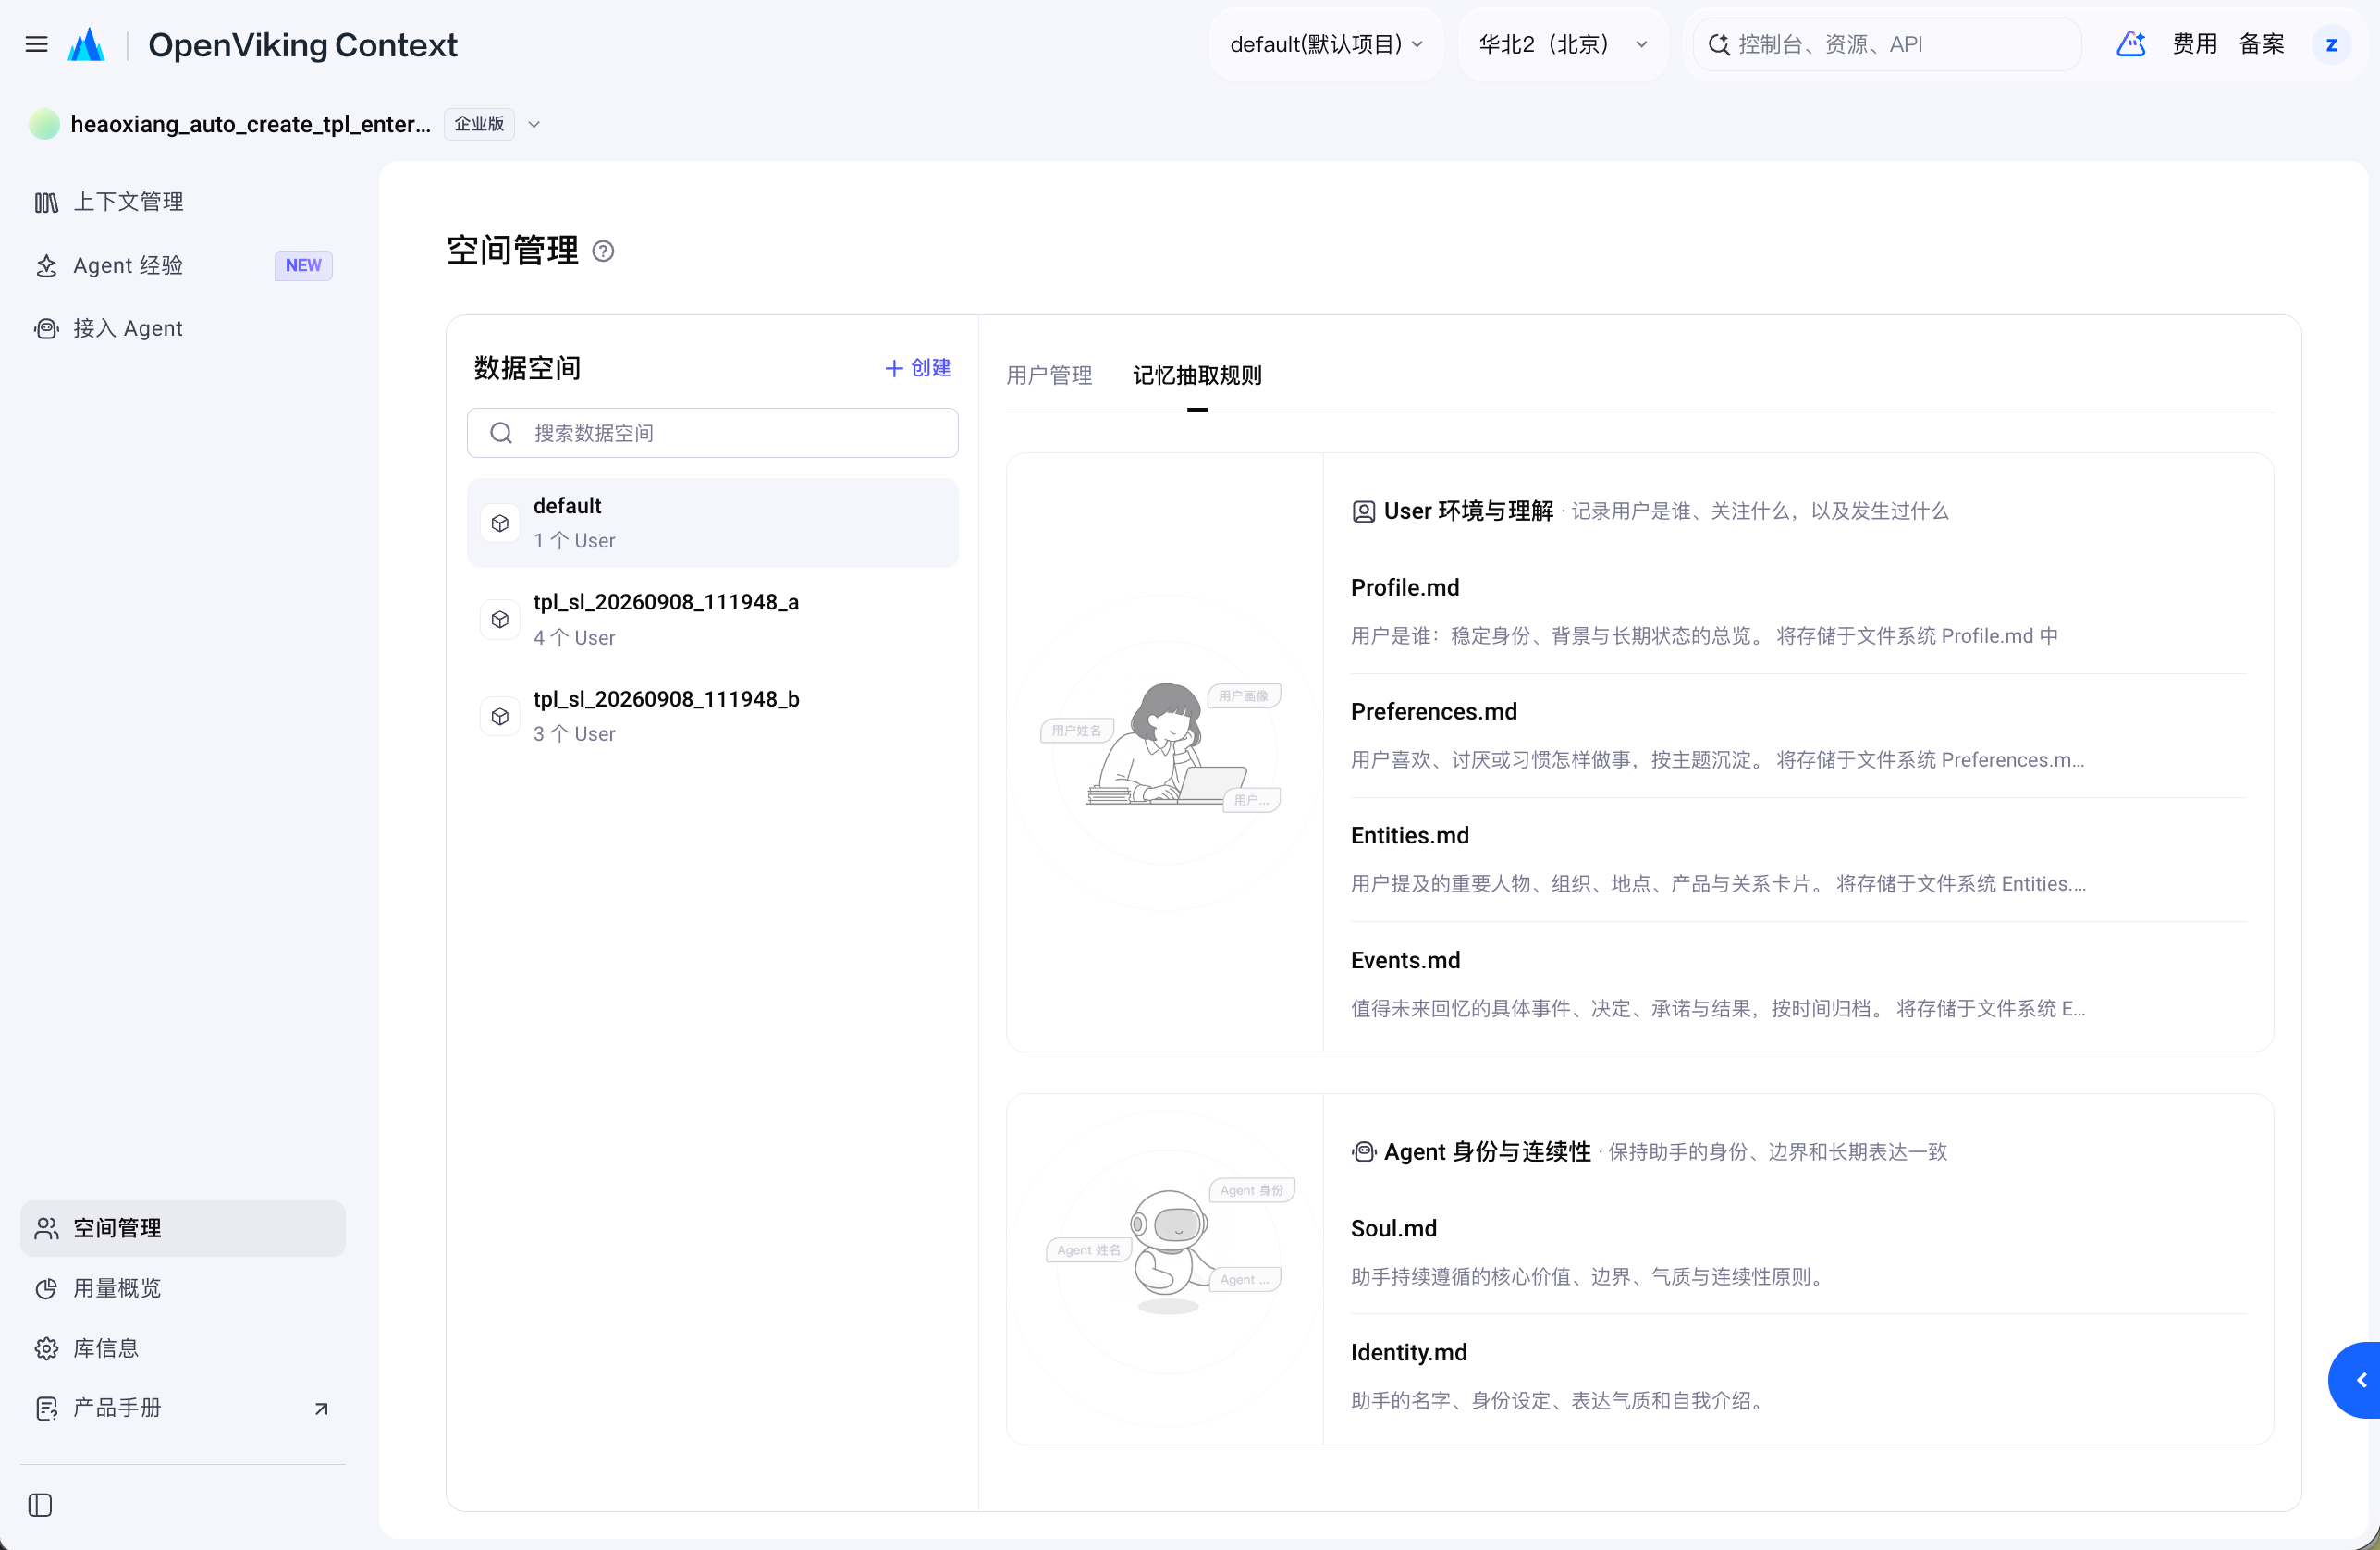The height and width of the screenshot is (1550, 2380).
Task: Open 库信息 in the sidebar
Action: (x=183, y=1348)
